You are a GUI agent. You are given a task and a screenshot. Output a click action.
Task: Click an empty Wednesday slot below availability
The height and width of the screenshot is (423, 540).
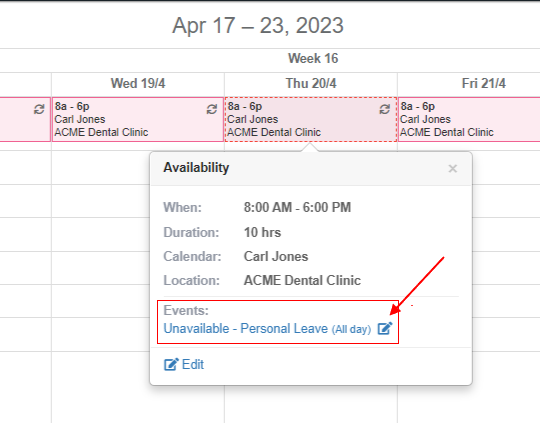point(100,234)
